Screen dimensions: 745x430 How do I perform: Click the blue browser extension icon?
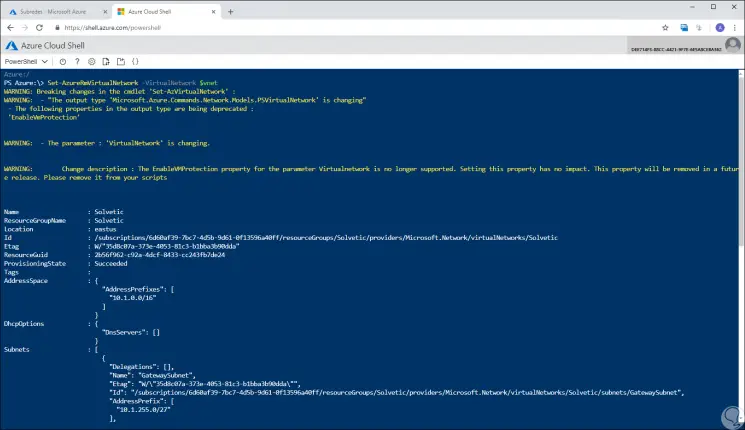click(x=685, y=27)
